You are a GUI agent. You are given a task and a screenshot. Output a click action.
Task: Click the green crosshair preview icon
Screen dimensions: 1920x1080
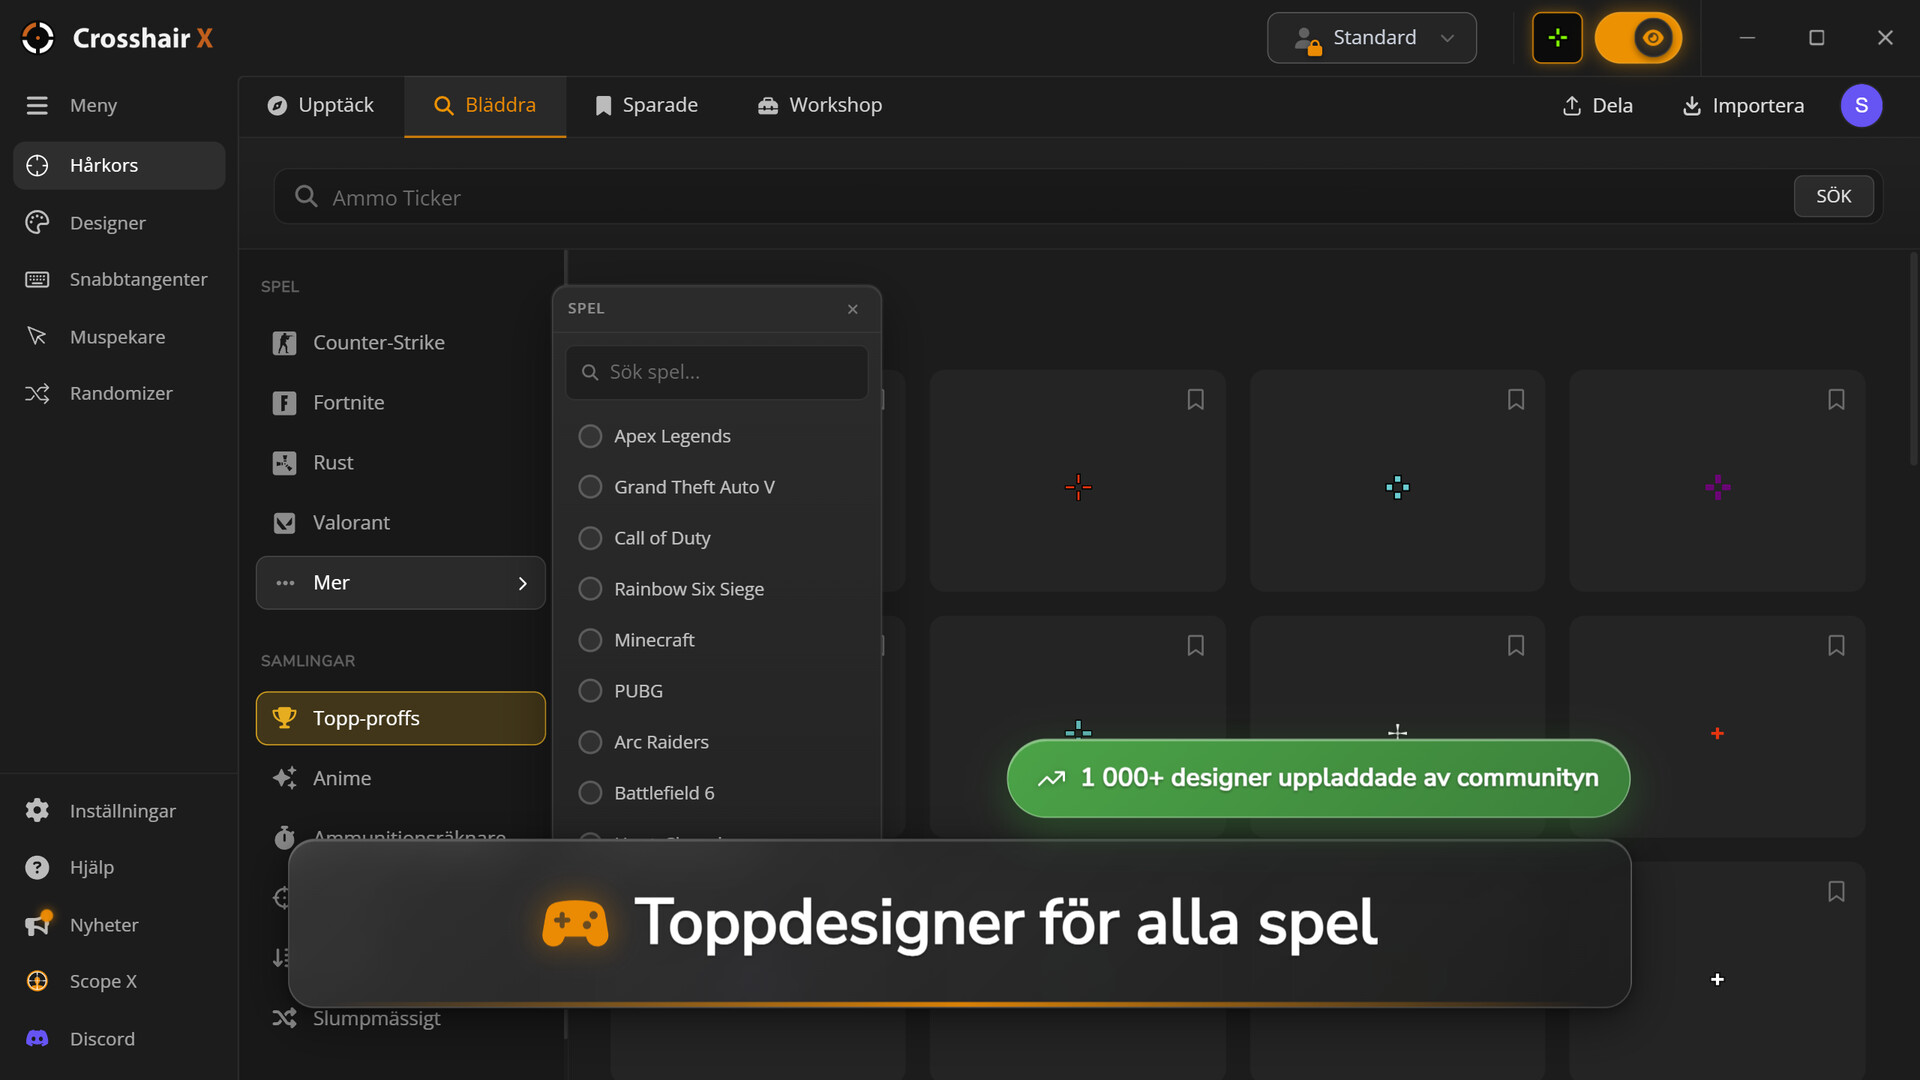(1557, 38)
